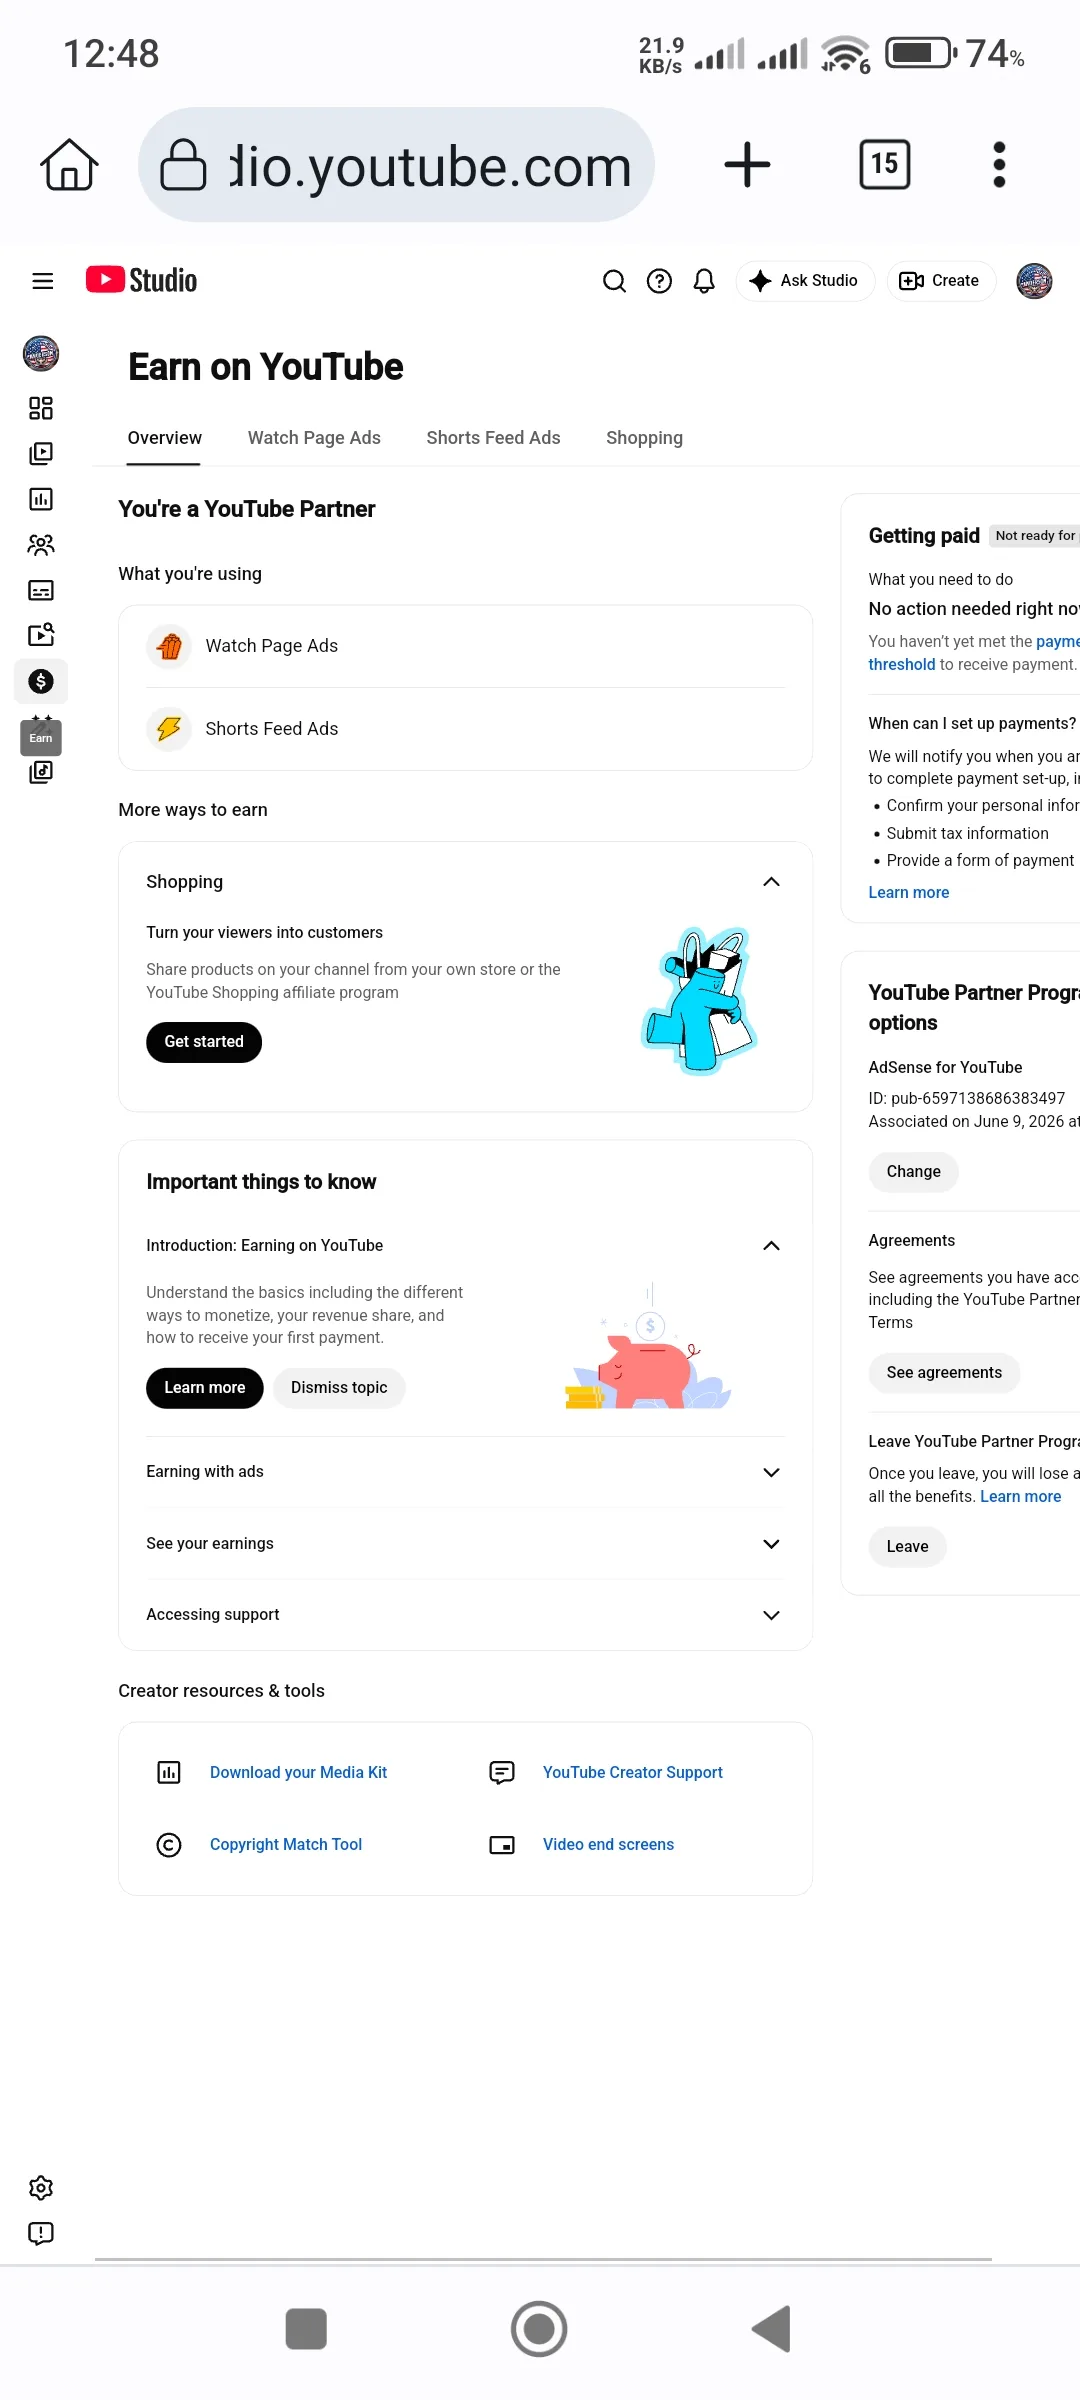Open the Content icon in sidebar
Screen dimensions: 1080x2400
tap(41, 453)
